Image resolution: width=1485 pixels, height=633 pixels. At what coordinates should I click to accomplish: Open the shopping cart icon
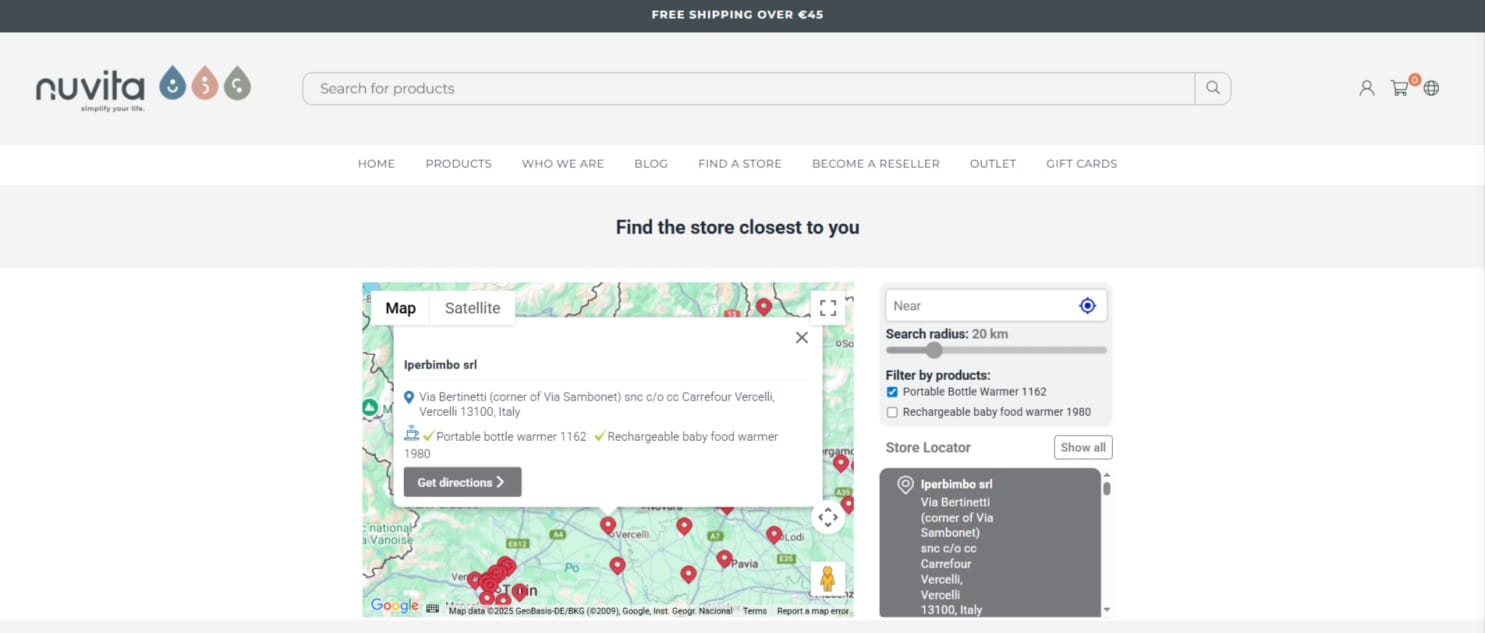coord(1399,89)
